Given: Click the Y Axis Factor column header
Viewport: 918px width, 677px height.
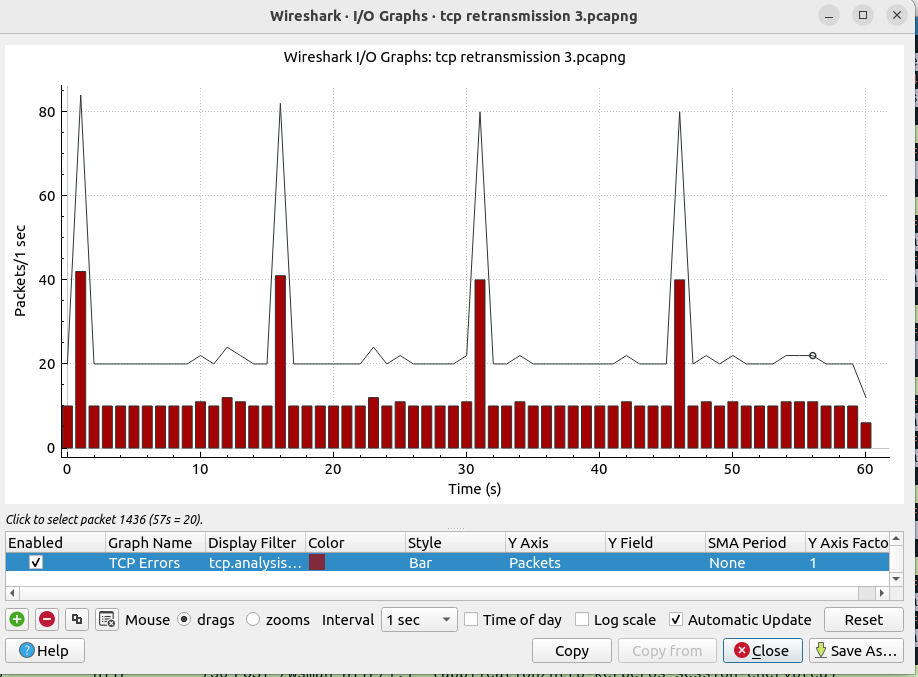Looking at the screenshot, I should (847, 542).
